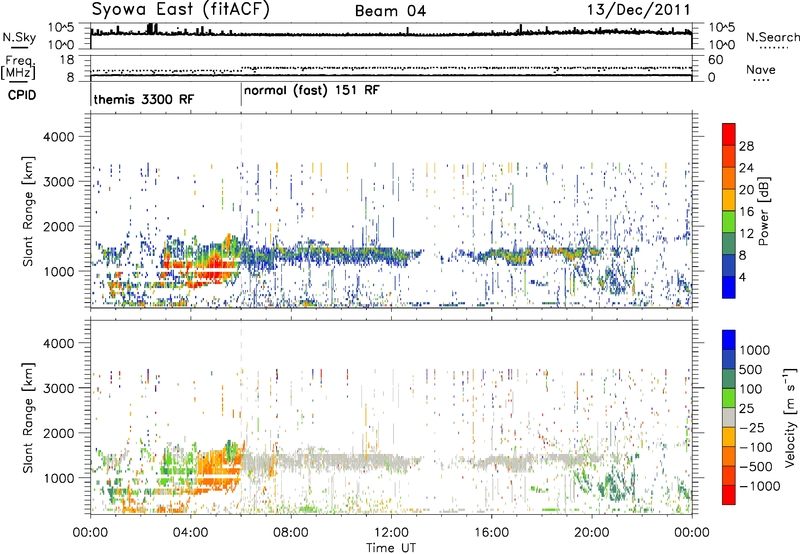This screenshot has height=554, width=800.
Task: Click the date '13/Dec/2011'
Action: [x=638, y=10]
